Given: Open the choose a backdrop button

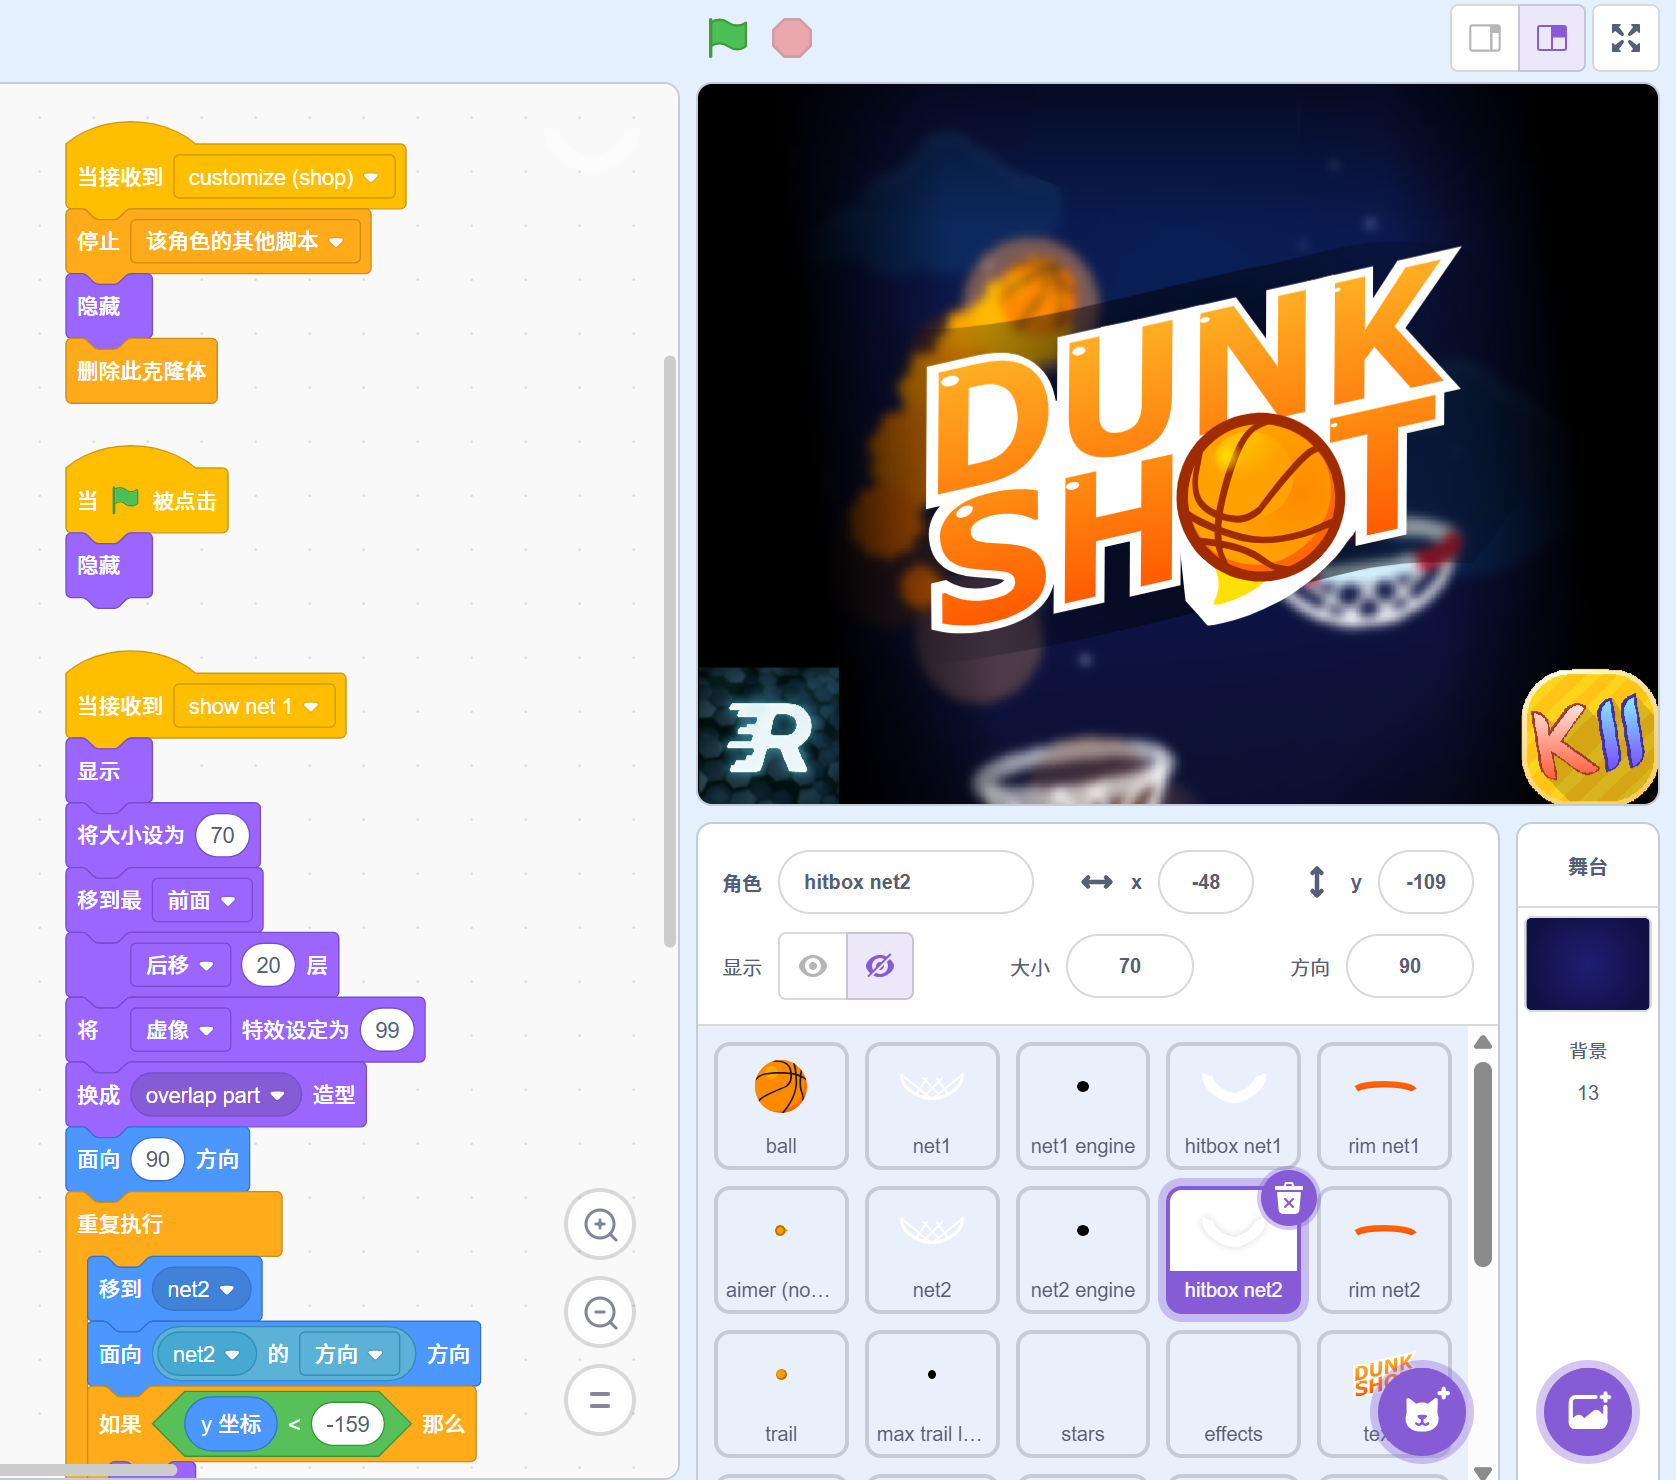Looking at the screenshot, I should coord(1587,1411).
